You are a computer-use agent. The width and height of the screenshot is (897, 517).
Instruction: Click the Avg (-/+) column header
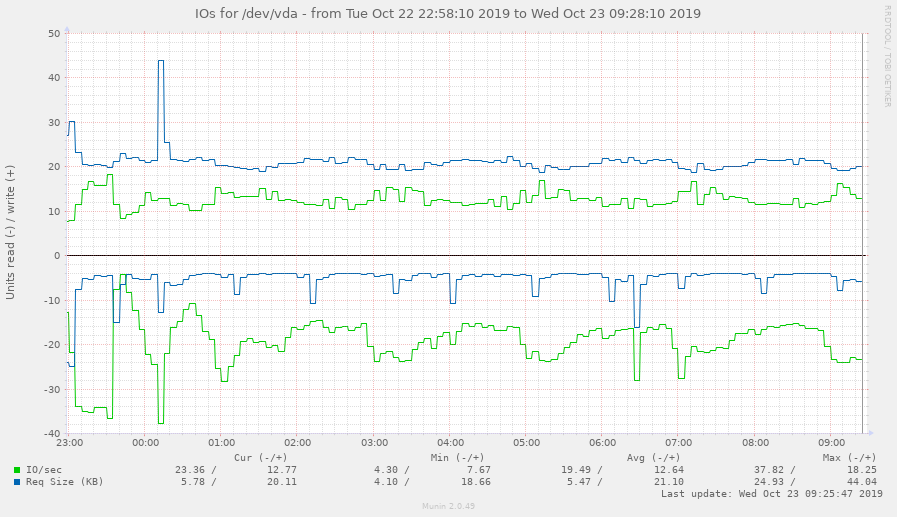[654, 458]
